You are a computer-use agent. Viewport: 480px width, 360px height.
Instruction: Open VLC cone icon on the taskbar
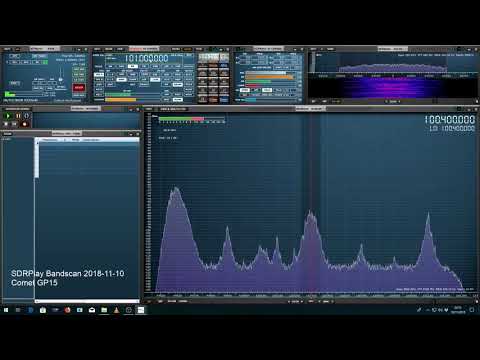pos(116,310)
